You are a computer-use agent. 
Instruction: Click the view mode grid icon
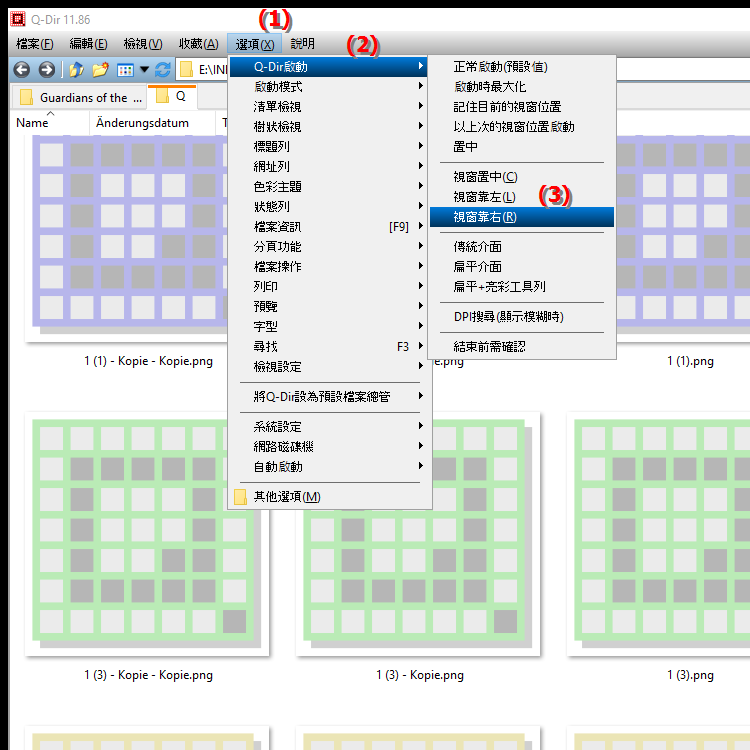pyautogui.click(x=125, y=70)
